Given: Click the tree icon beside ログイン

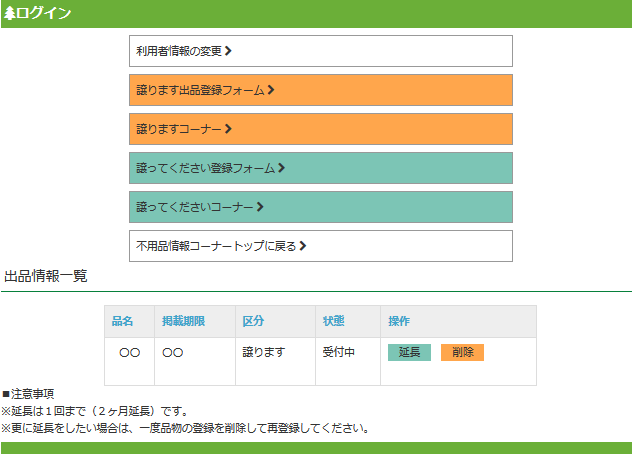Looking at the screenshot, I should click(x=10, y=13).
